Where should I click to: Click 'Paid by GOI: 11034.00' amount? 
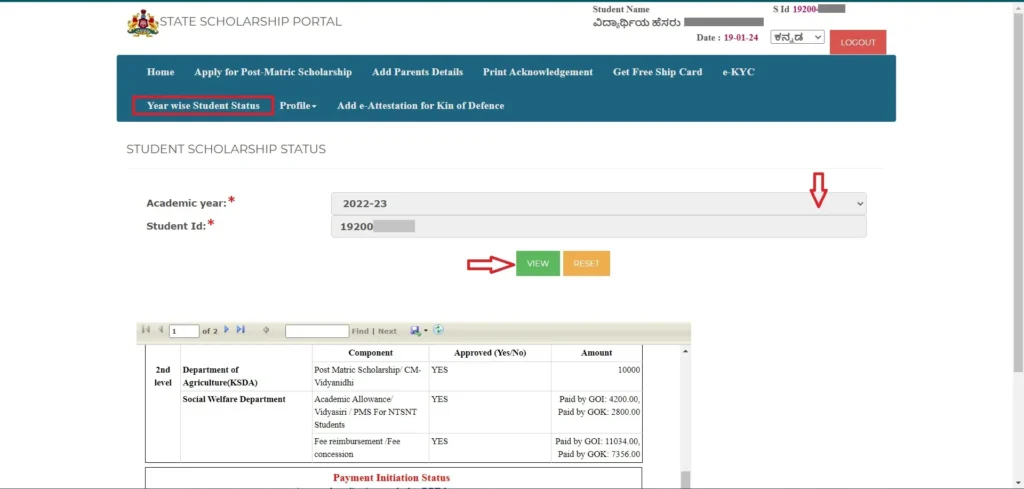[x=598, y=441]
